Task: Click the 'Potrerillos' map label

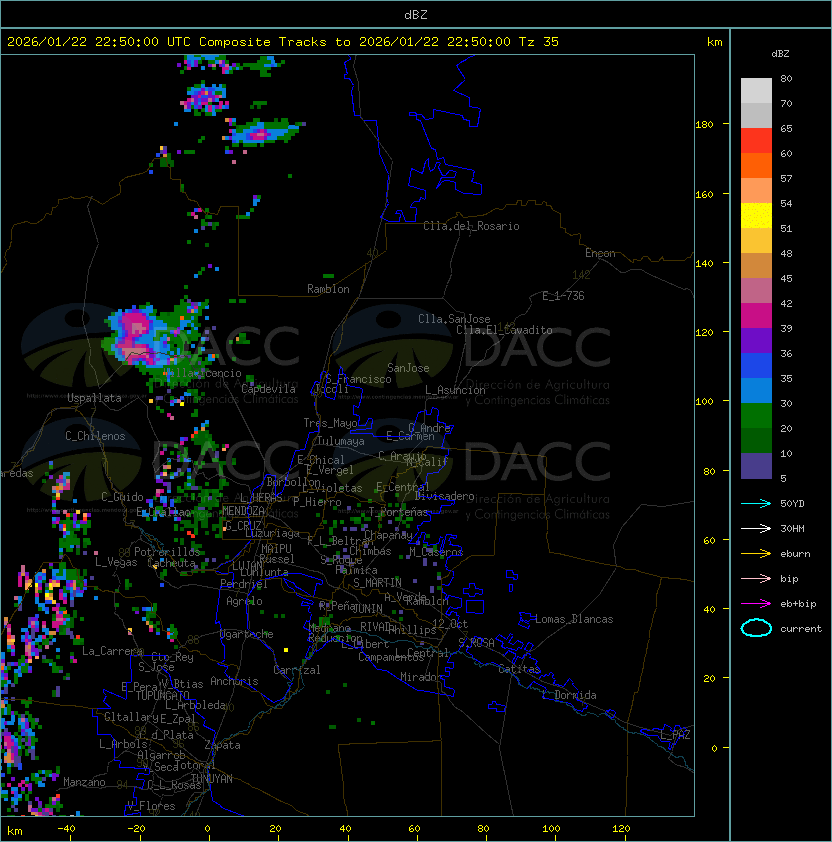Action: coord(167,551)
